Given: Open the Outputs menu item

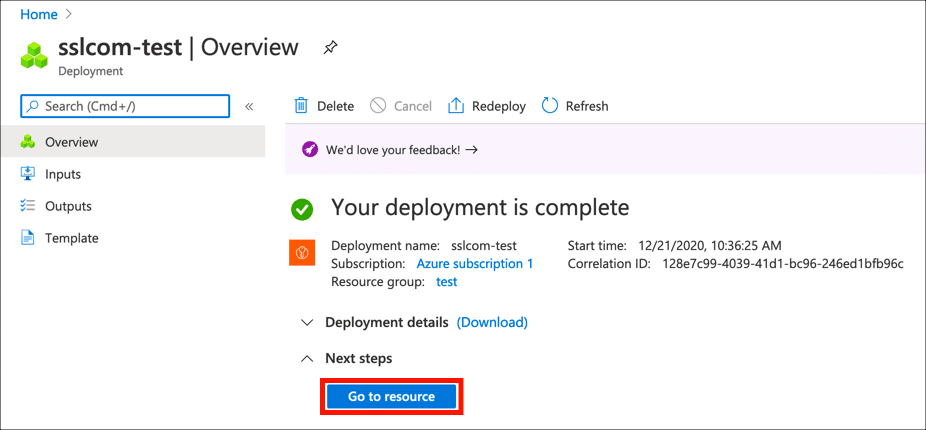Looking at the screenshot, I should 68,206.
